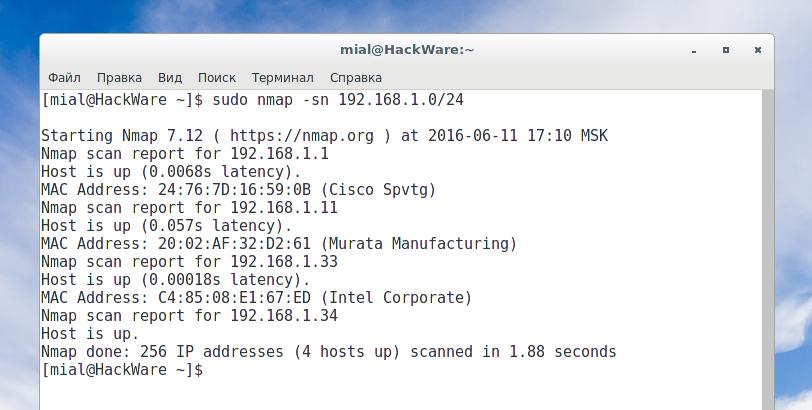
Task: Open the Вид menu
Action: 170,77
